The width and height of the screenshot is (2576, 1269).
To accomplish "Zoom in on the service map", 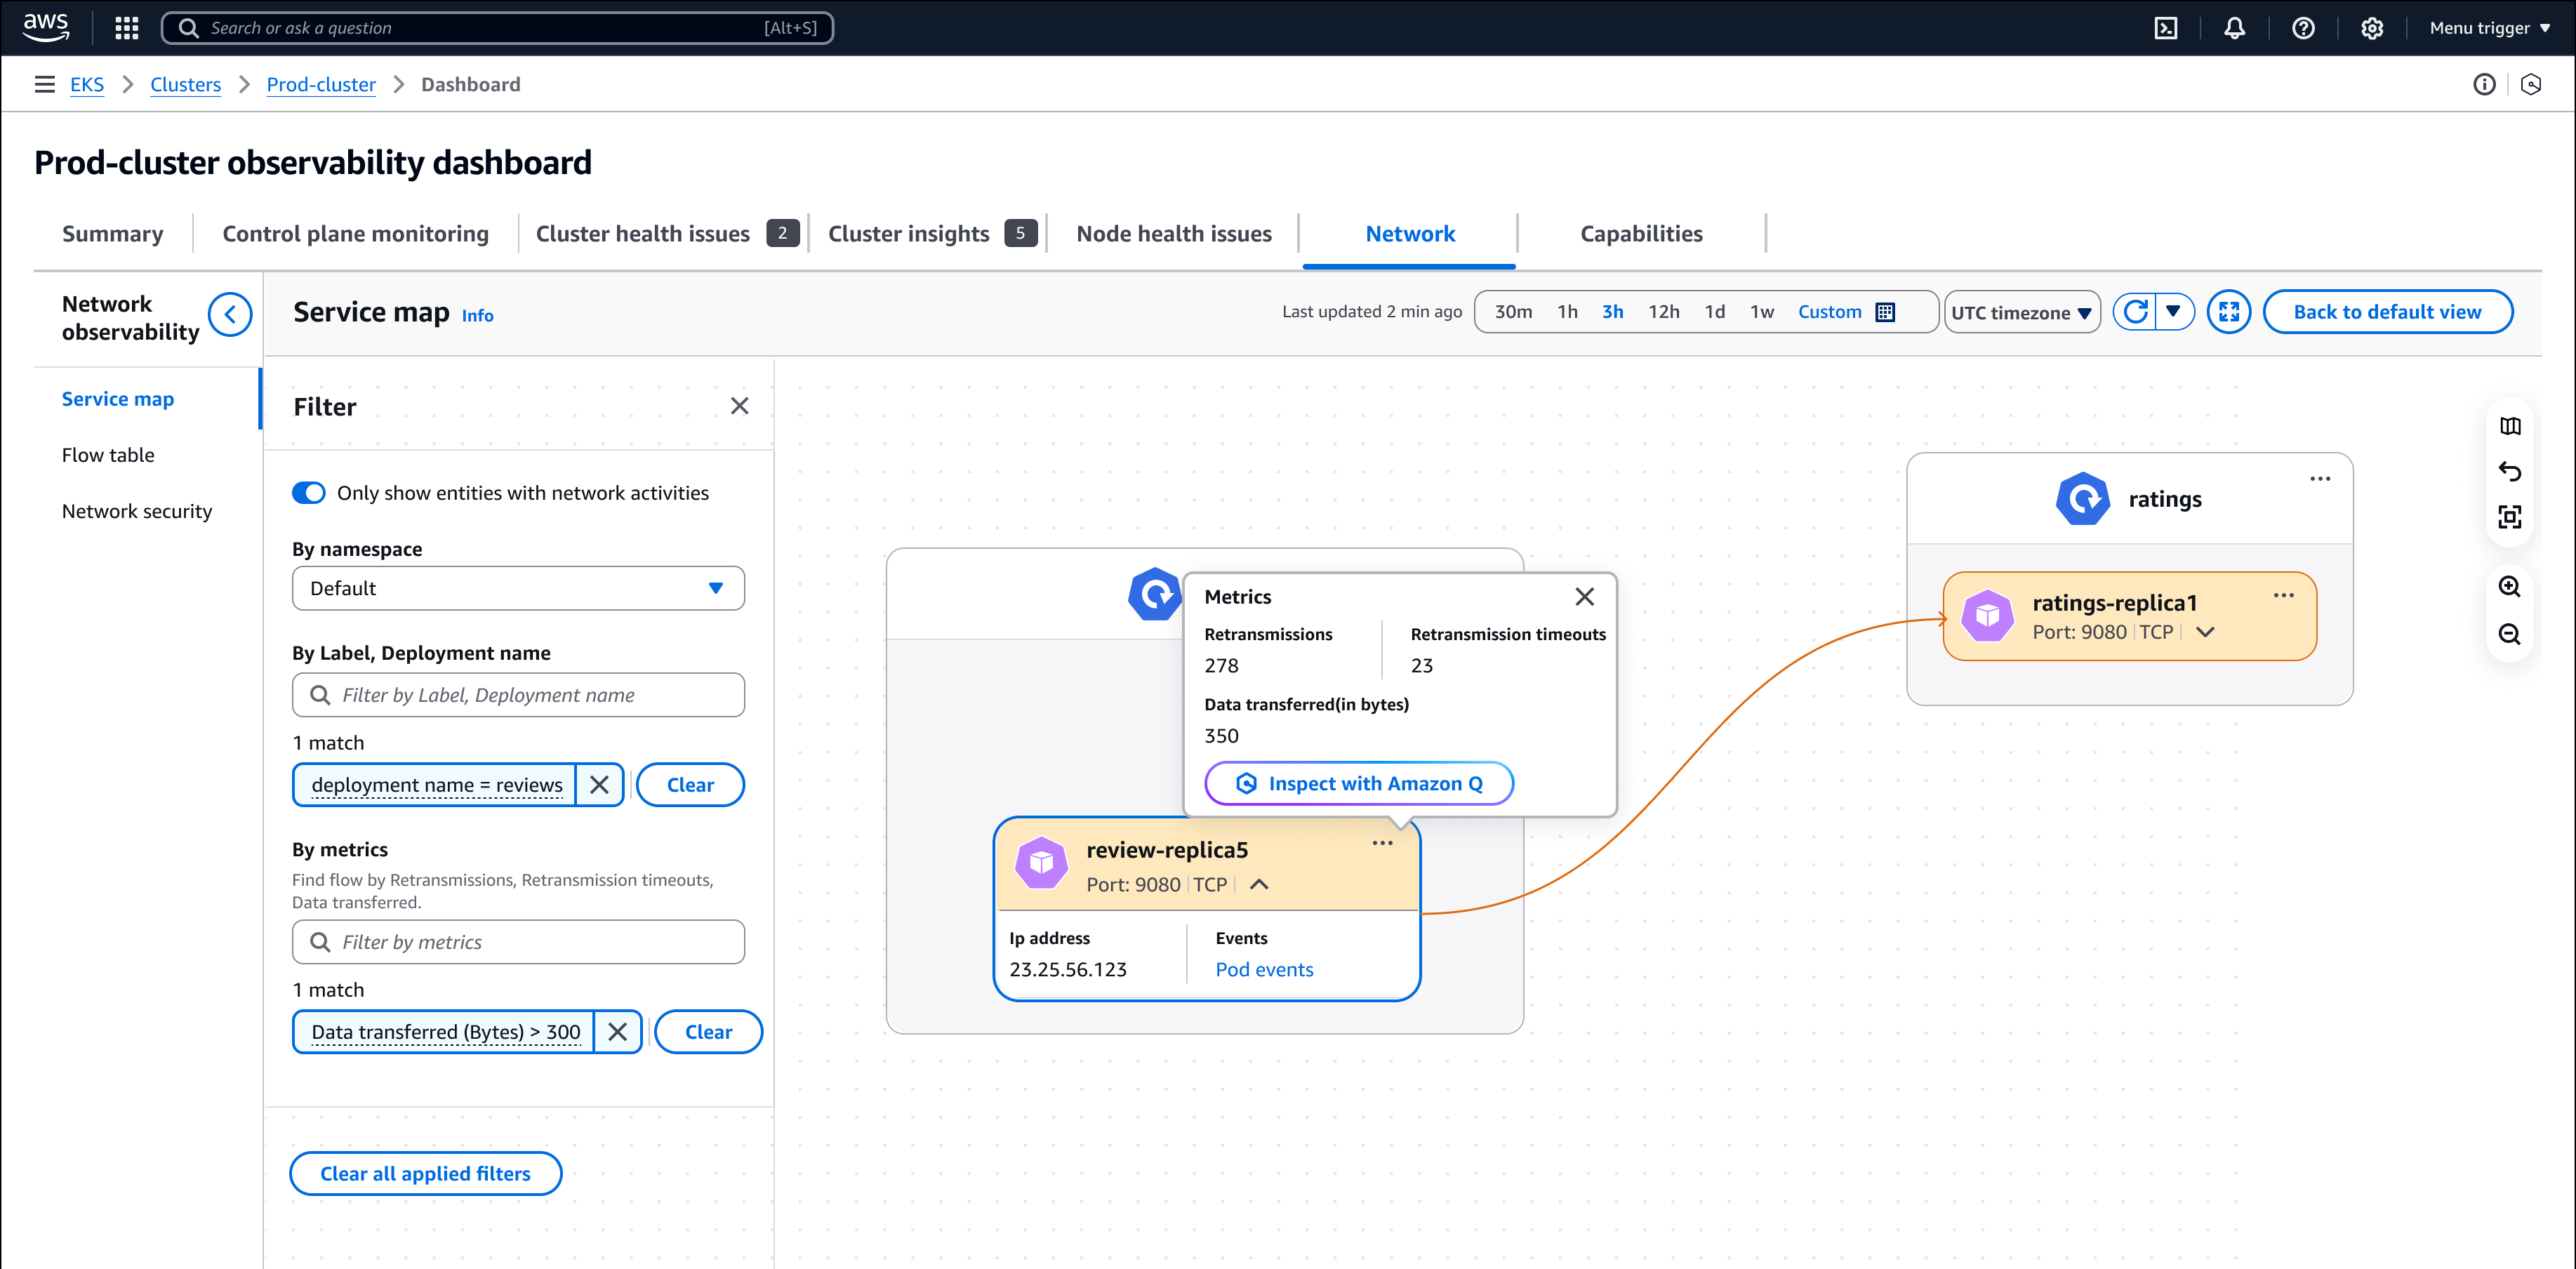I will coord(2510,587).
